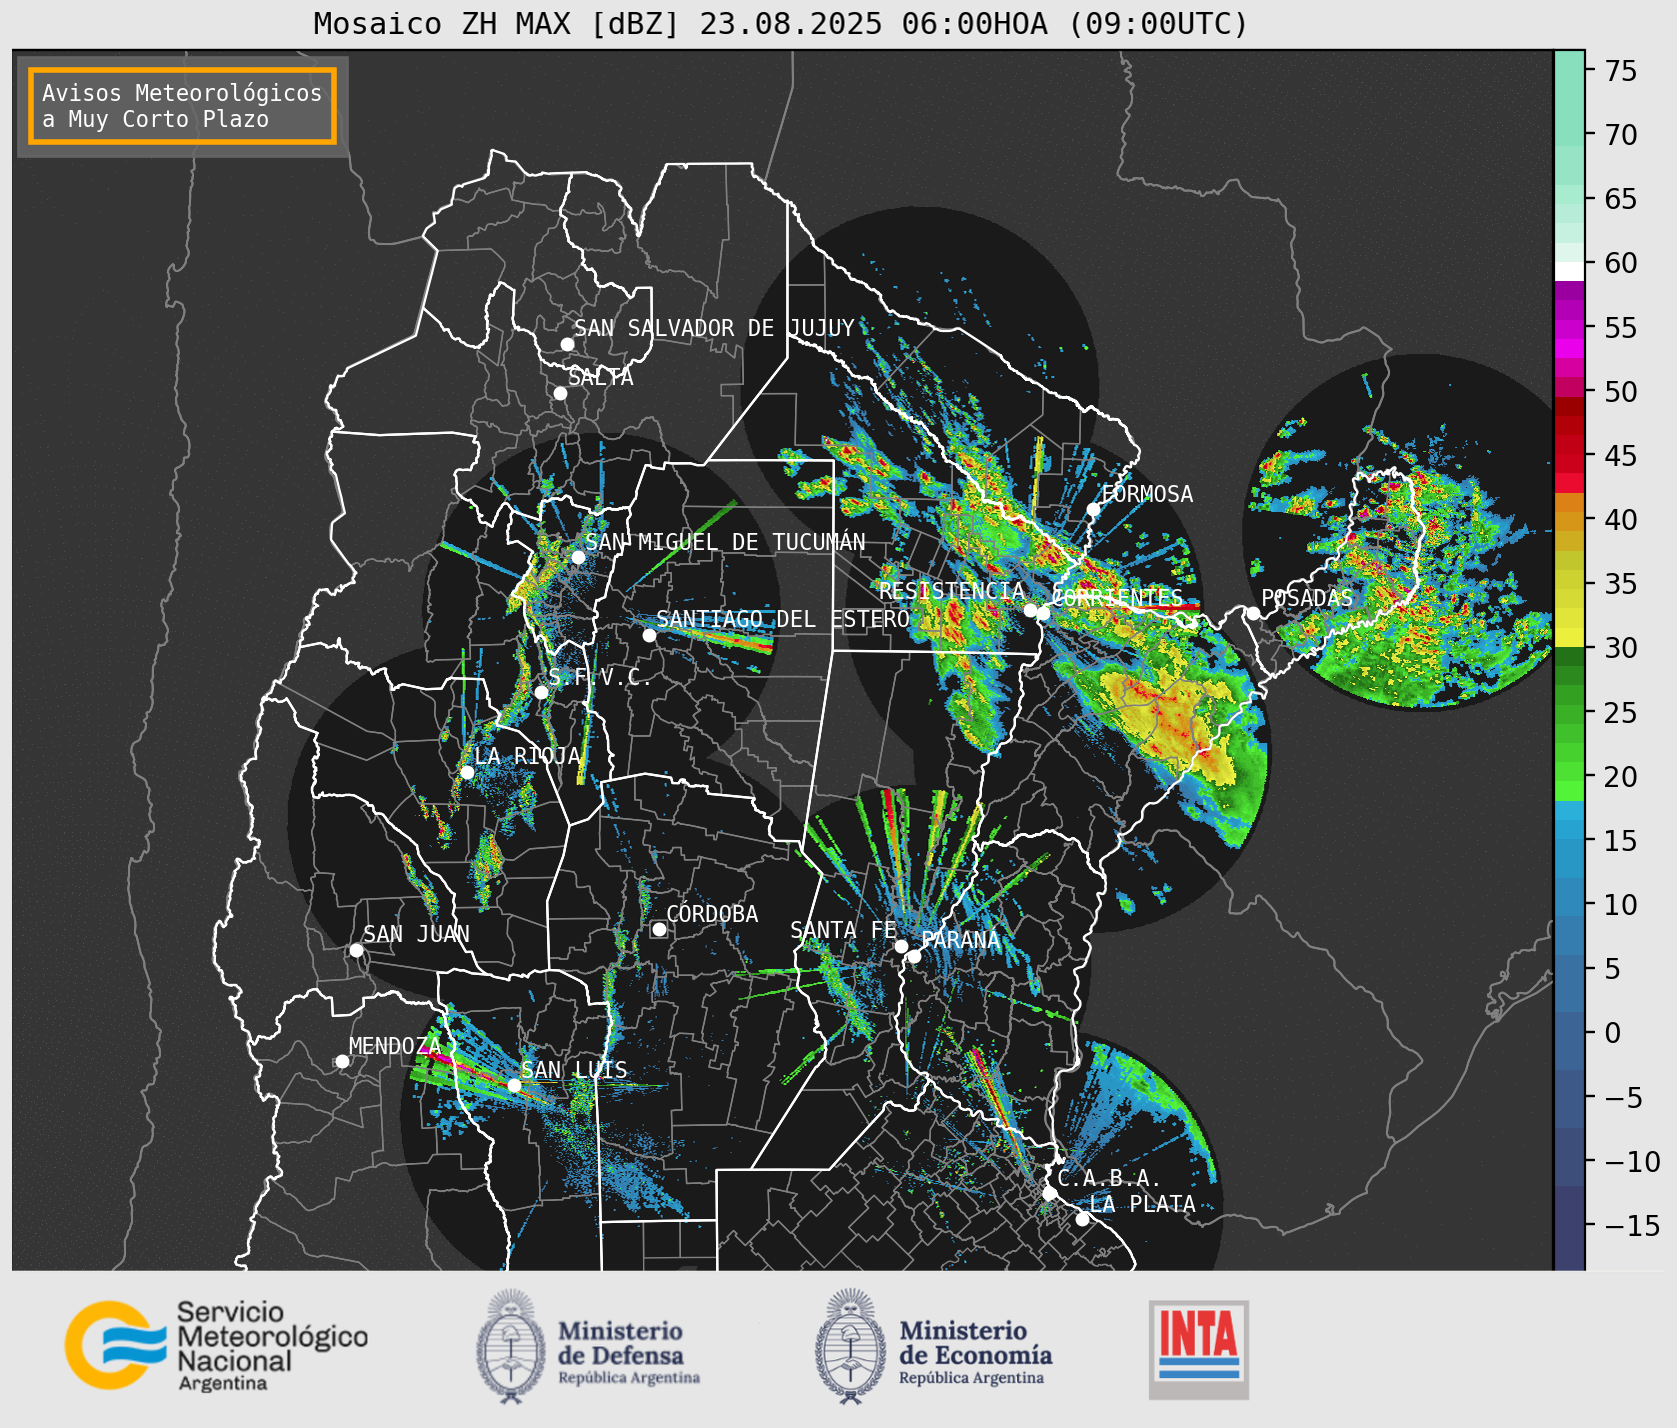This screenshot has height=1428, width=1677.
Task: Select the MENDOZA city marker
Action: tap(342, 1061)
